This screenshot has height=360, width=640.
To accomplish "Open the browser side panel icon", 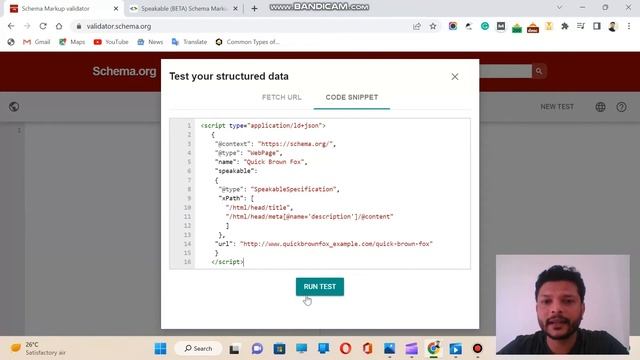I will click(x=597, y=26).
